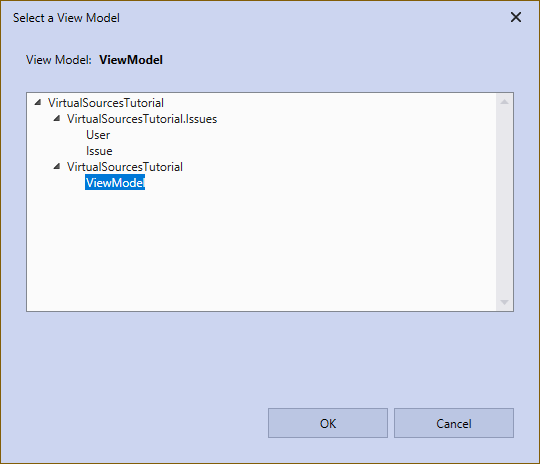
Task: Select the root VirtualSourcesTutorial node
Action: point(105,103)
